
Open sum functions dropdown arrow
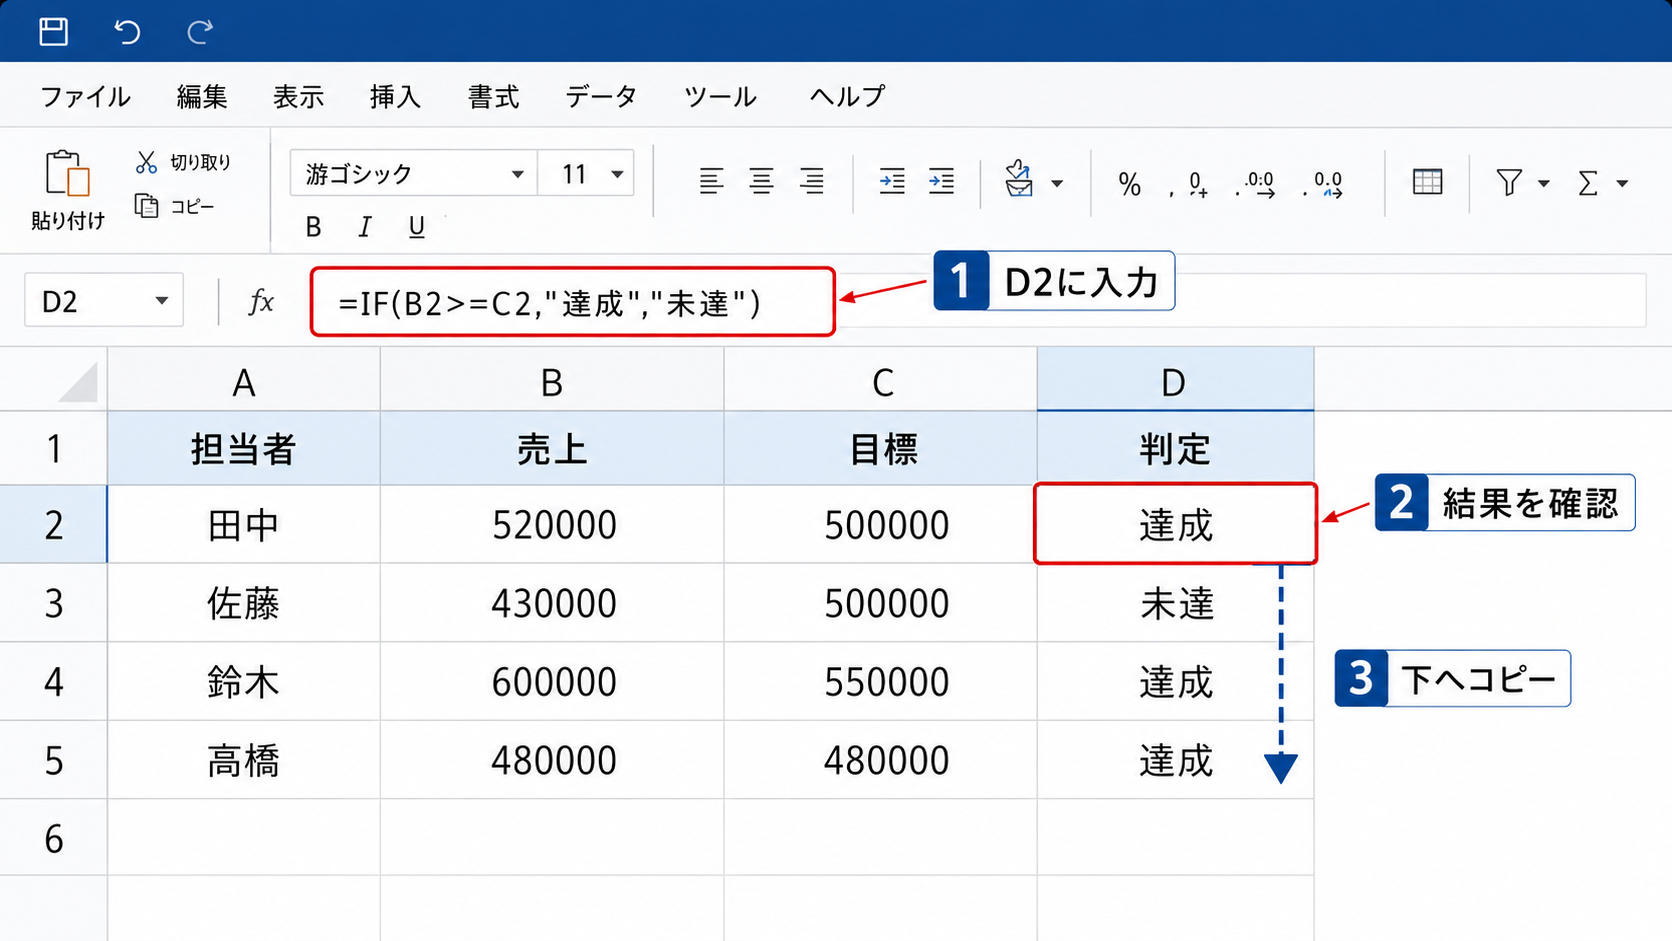(1622, 183)
